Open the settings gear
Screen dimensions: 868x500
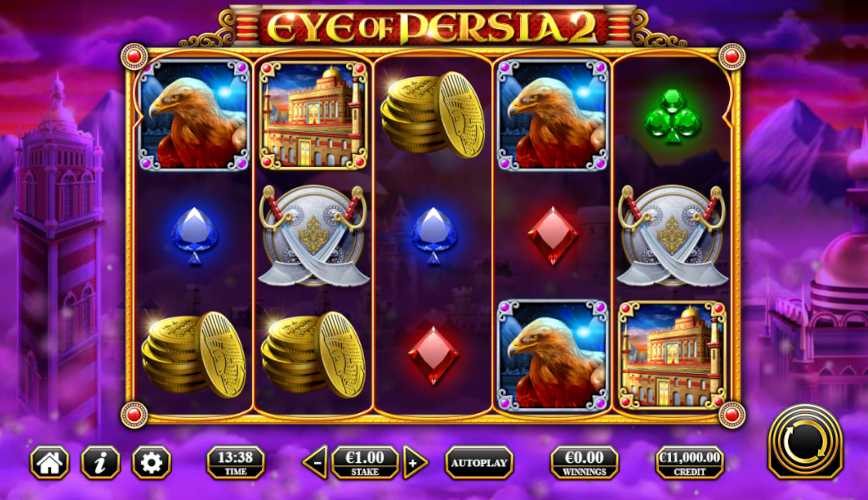point(151,462)
